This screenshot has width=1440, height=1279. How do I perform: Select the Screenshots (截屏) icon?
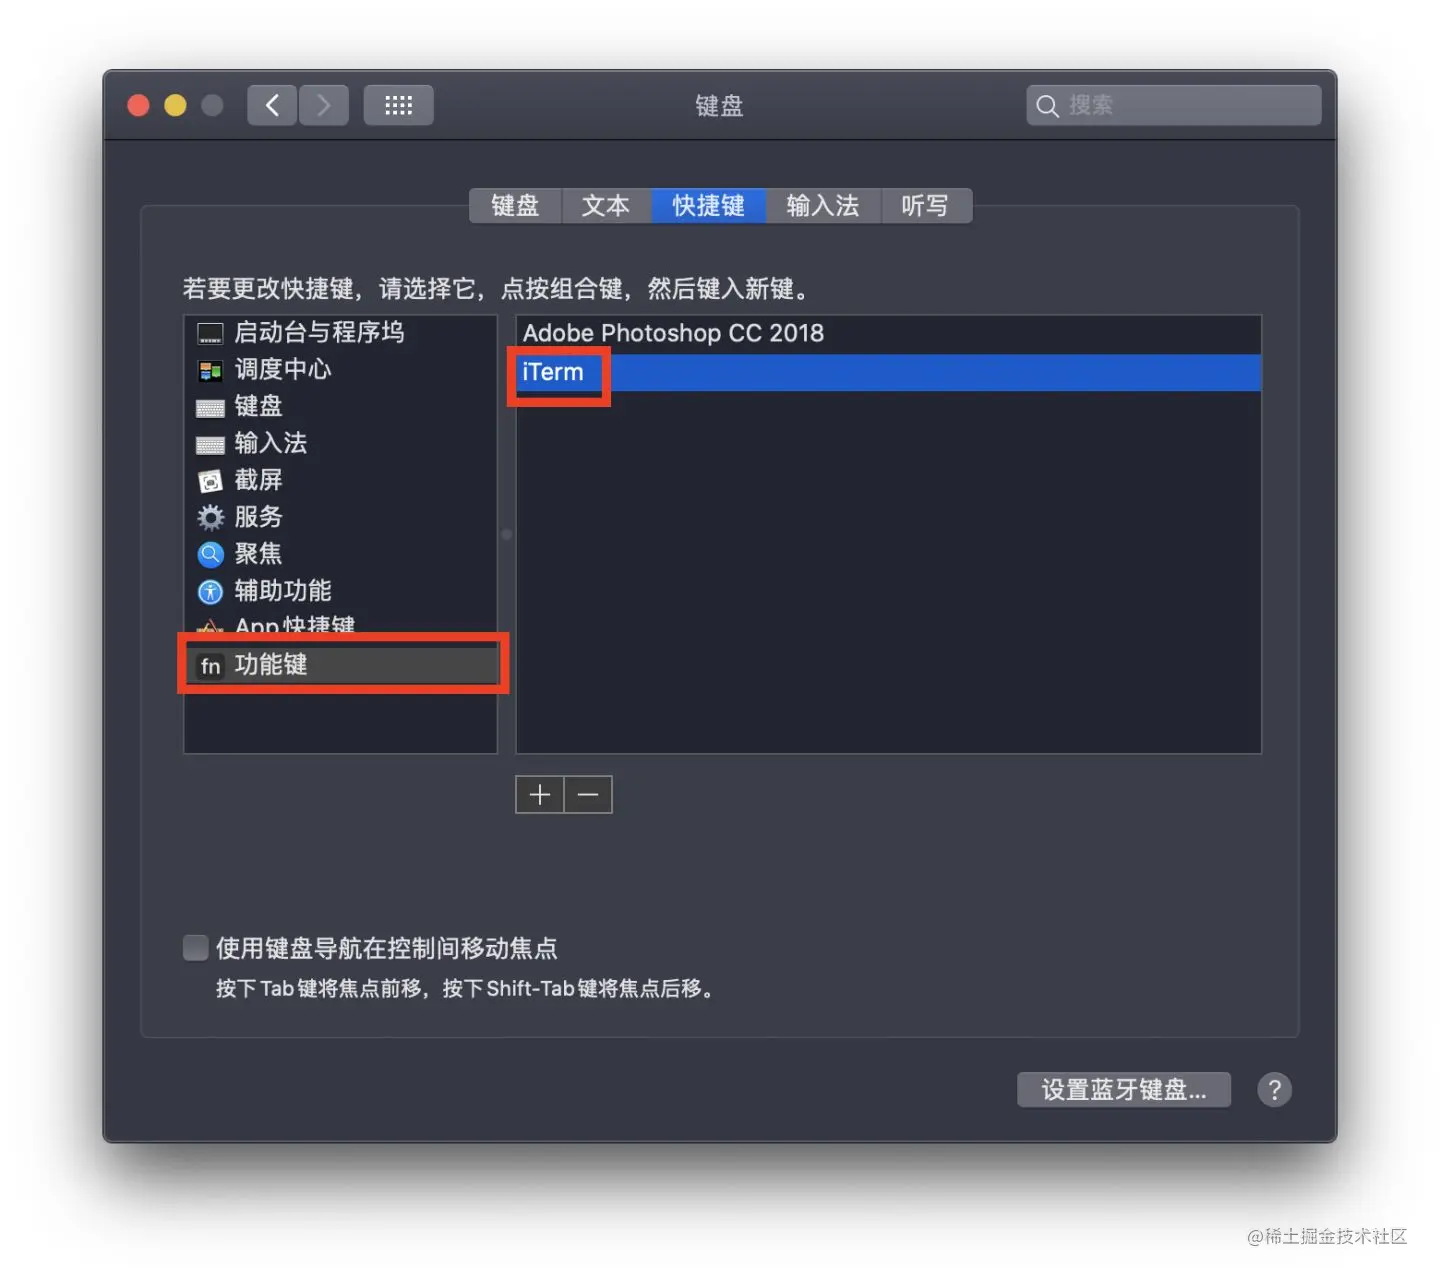(210, 481)
